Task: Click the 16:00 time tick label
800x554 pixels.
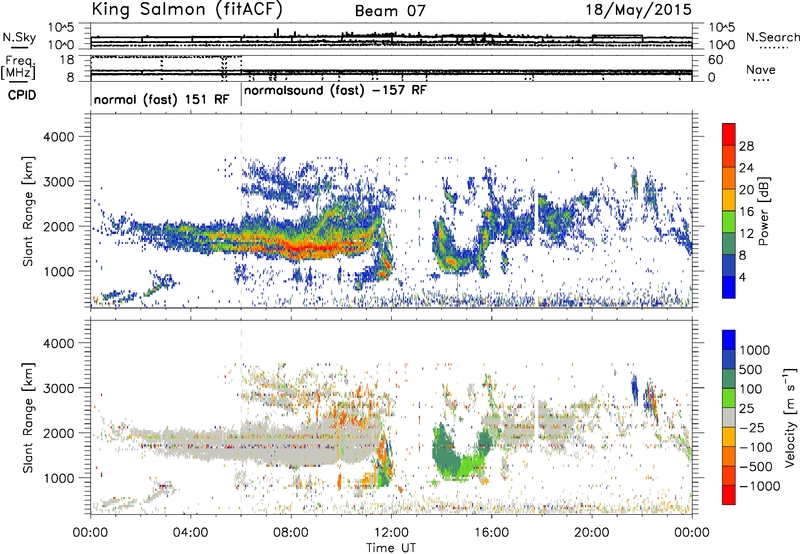Action: click(491, 533)
